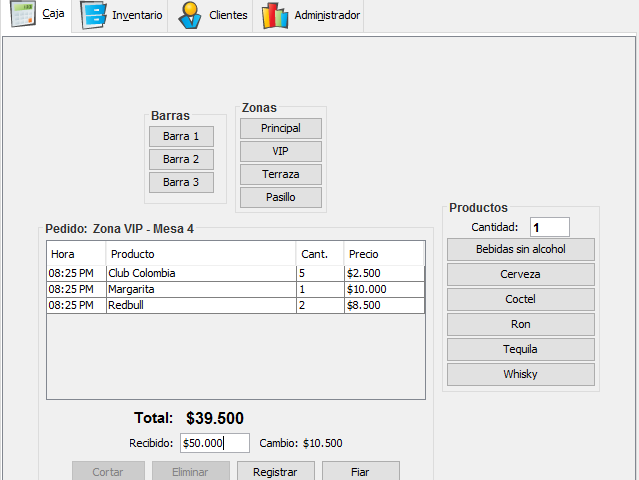Select the Margarita order row
The width and height of the screenshot is (639, 480).
click(x=200, y=289)
